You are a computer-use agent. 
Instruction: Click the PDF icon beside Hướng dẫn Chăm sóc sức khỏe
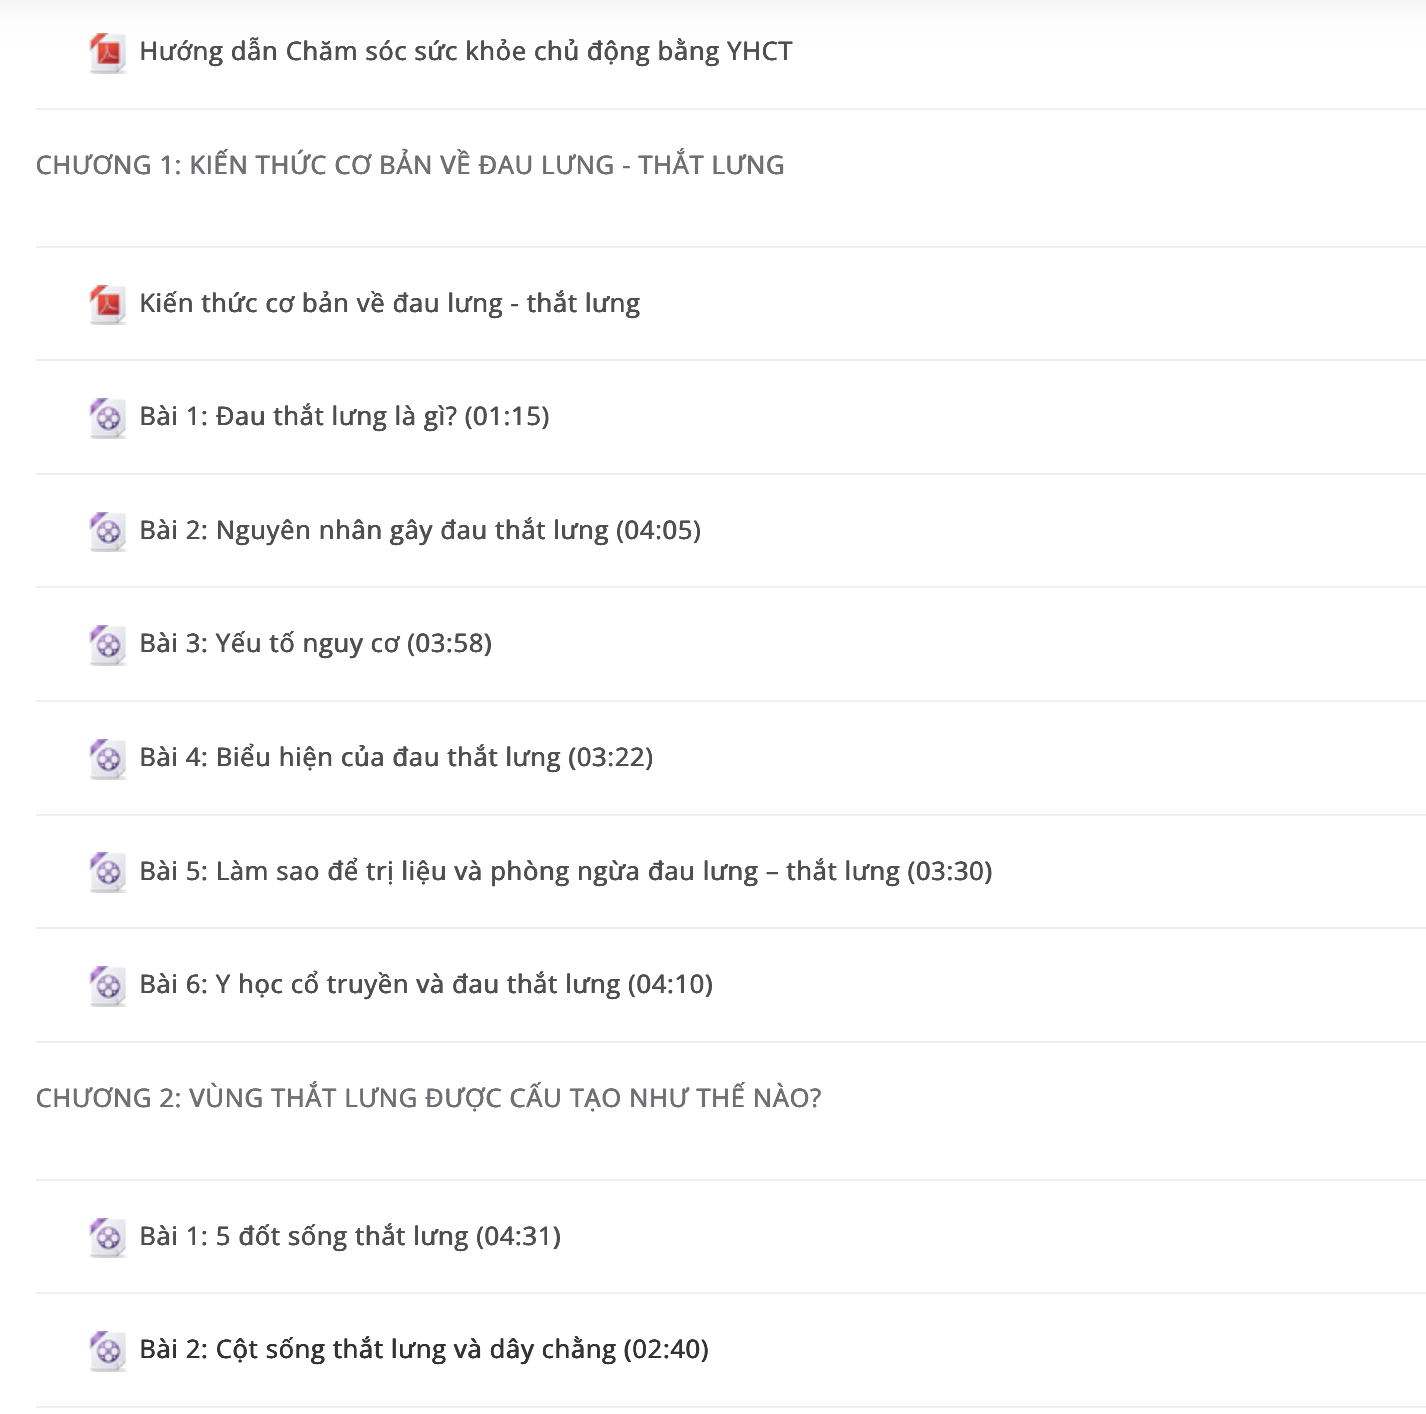click(x=107, y=52)
